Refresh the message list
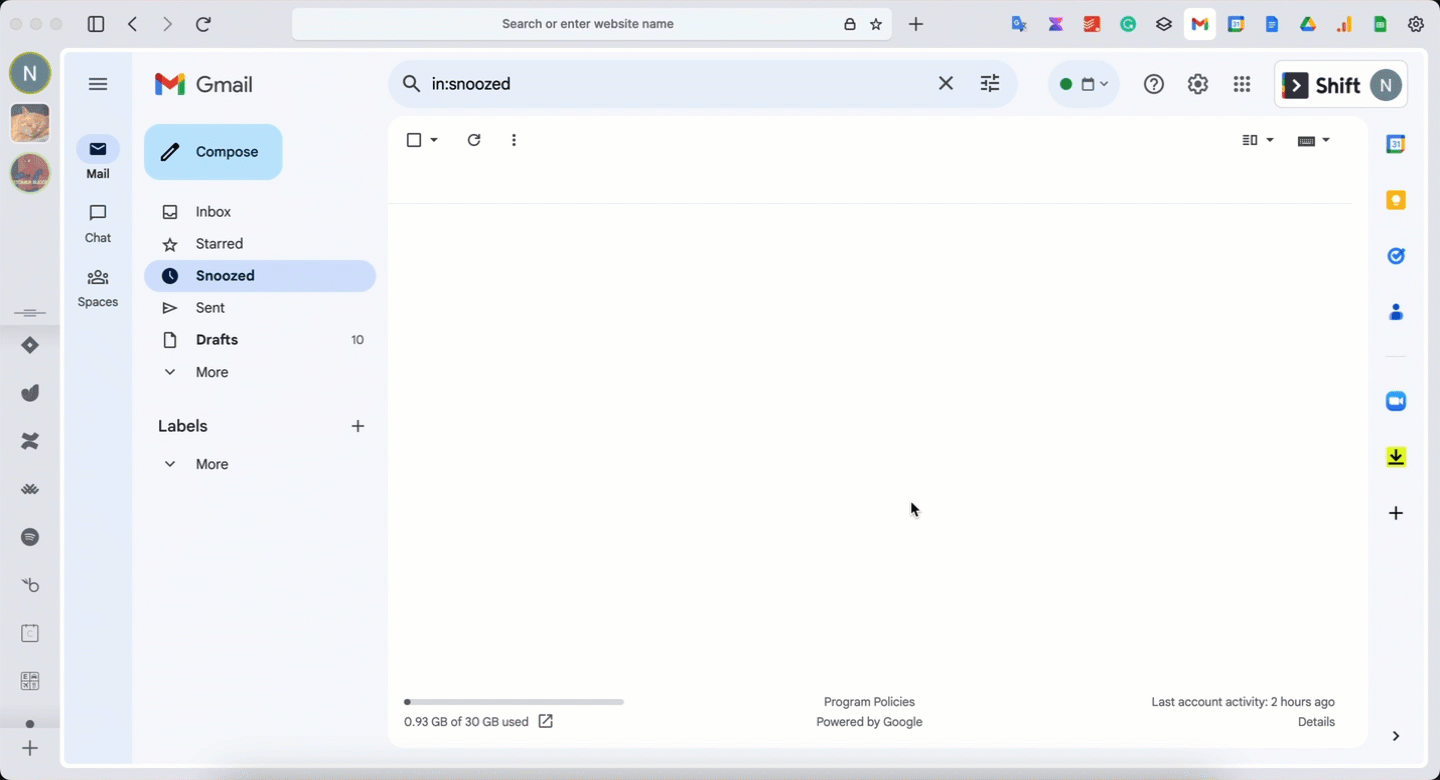Viewport: 1440px width, 780px height. (474, 140)
